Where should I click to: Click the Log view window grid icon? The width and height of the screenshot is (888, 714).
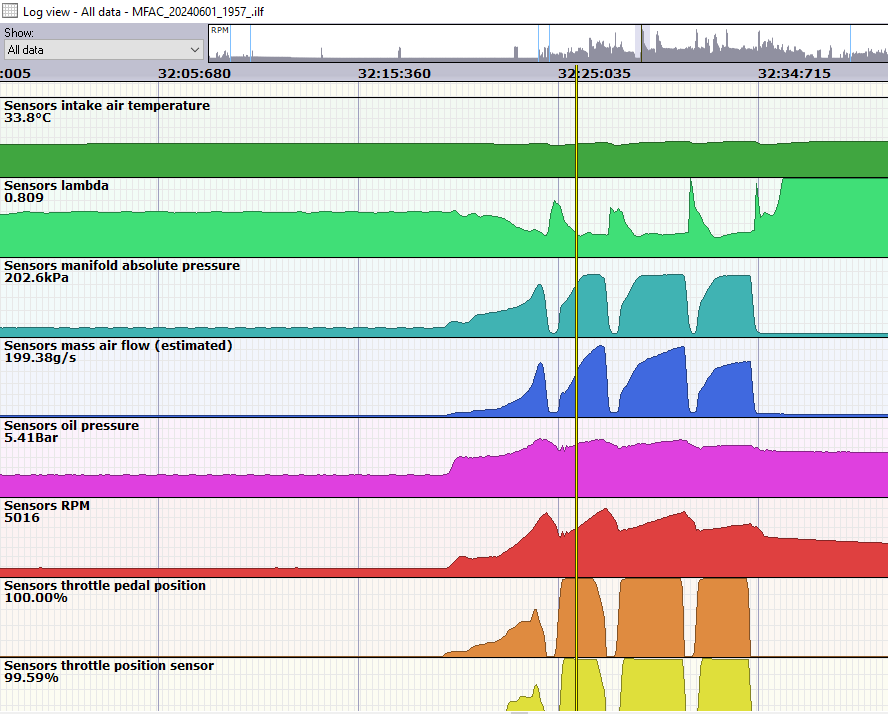(10, 11)
